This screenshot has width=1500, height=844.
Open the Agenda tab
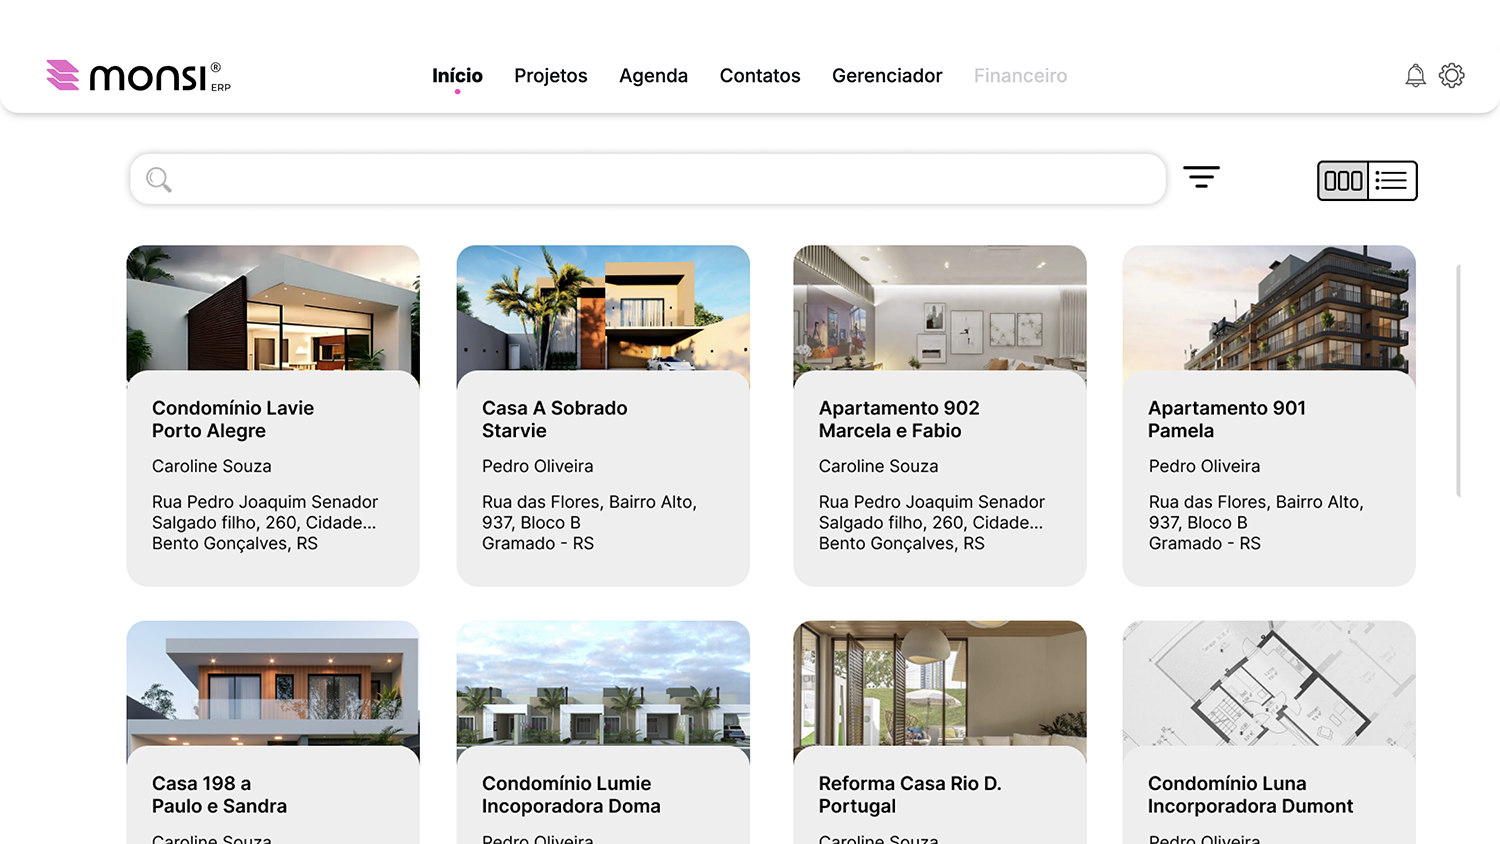tap(653, 76)
